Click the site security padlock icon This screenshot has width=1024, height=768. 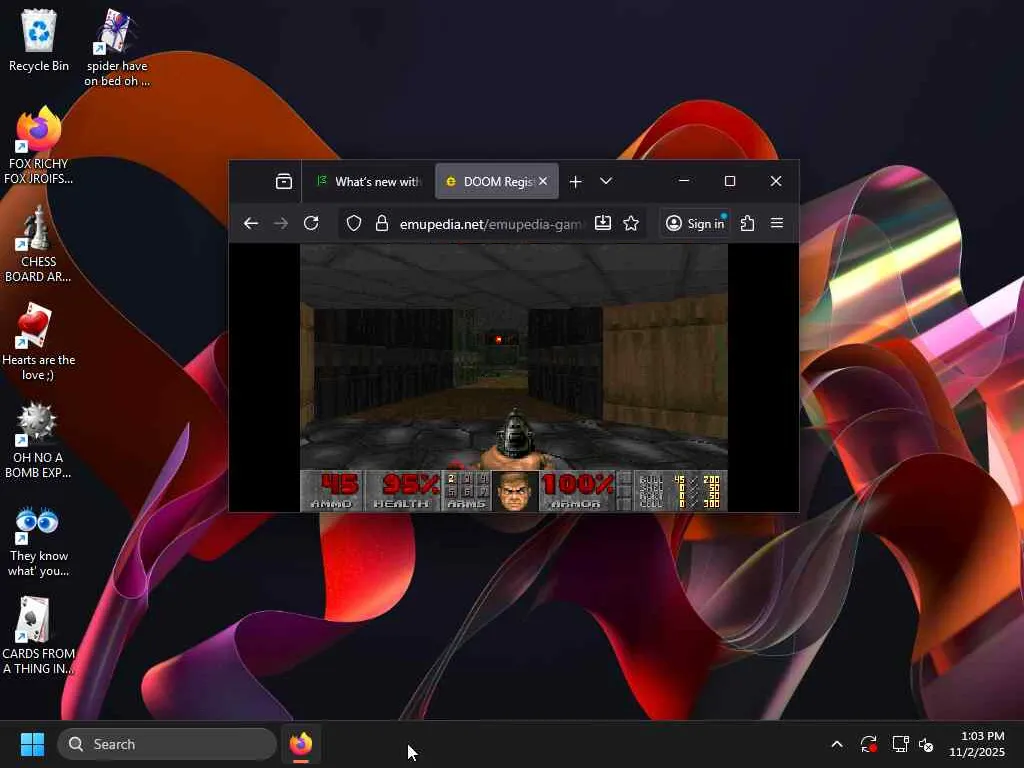(x=382, y=223)
